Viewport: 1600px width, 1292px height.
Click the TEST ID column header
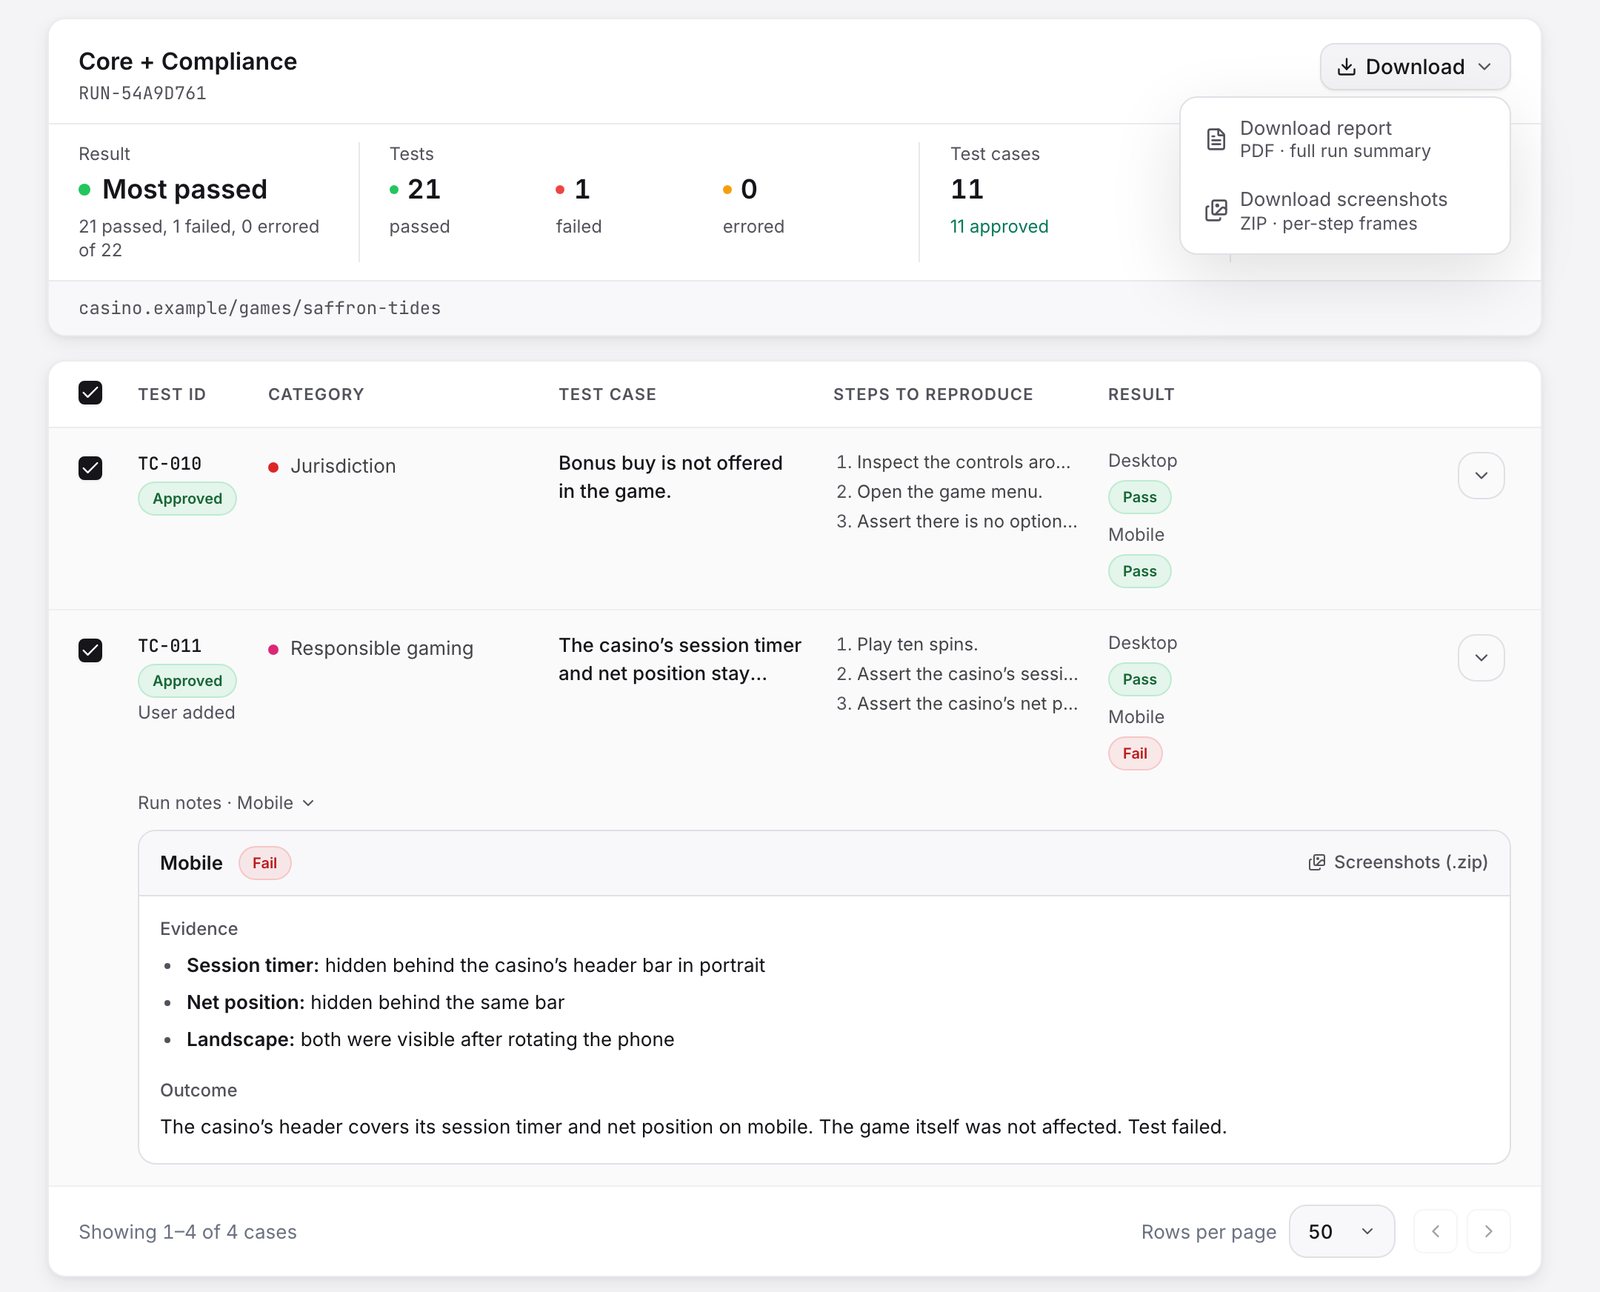coord(172,394)
